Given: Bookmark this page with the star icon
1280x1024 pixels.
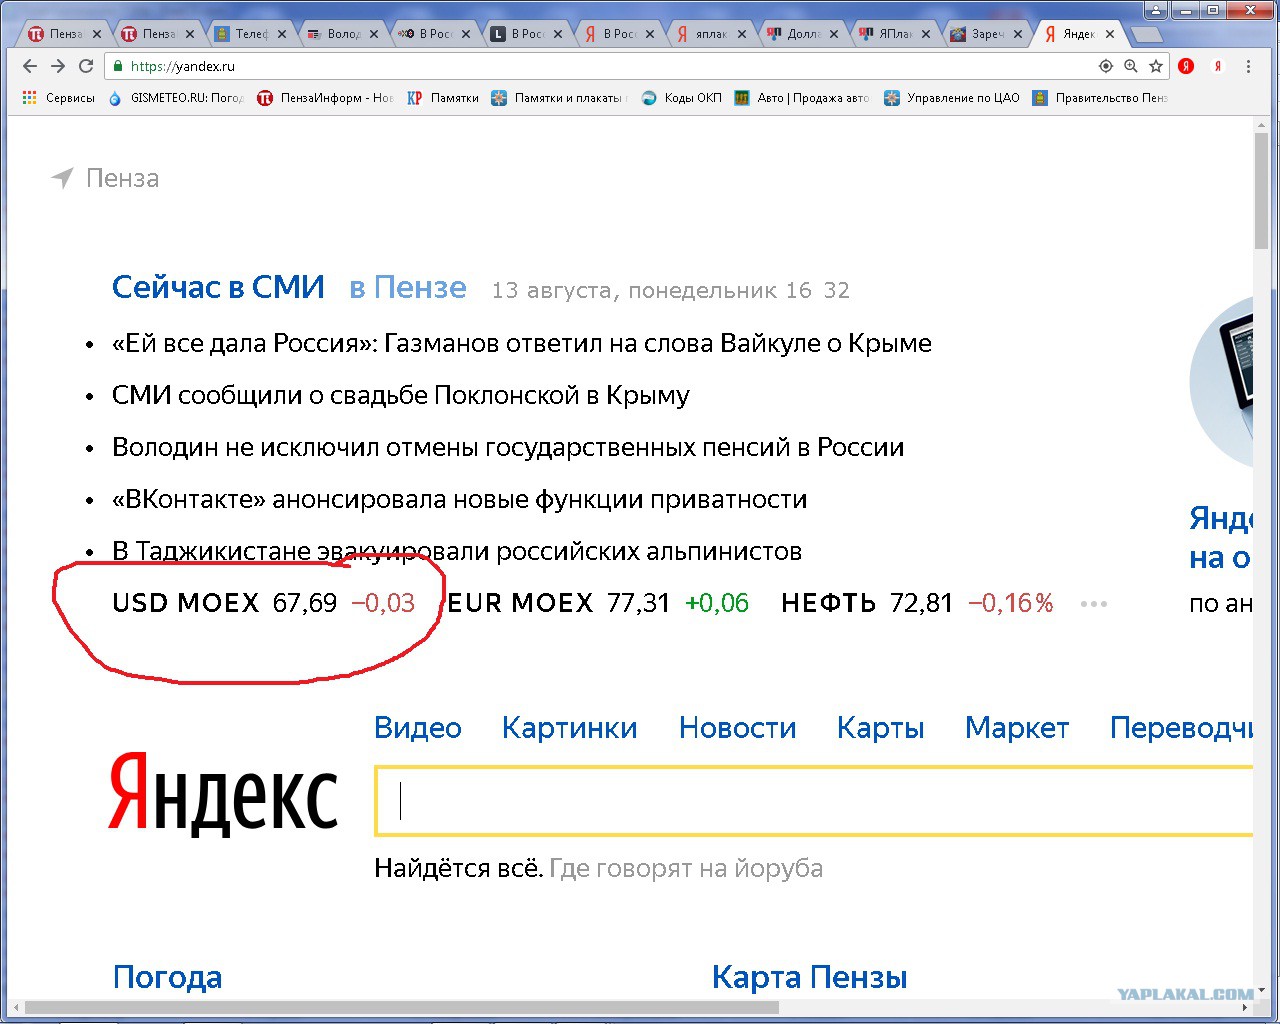Looking at the screenshot, I should (1156, 66).
